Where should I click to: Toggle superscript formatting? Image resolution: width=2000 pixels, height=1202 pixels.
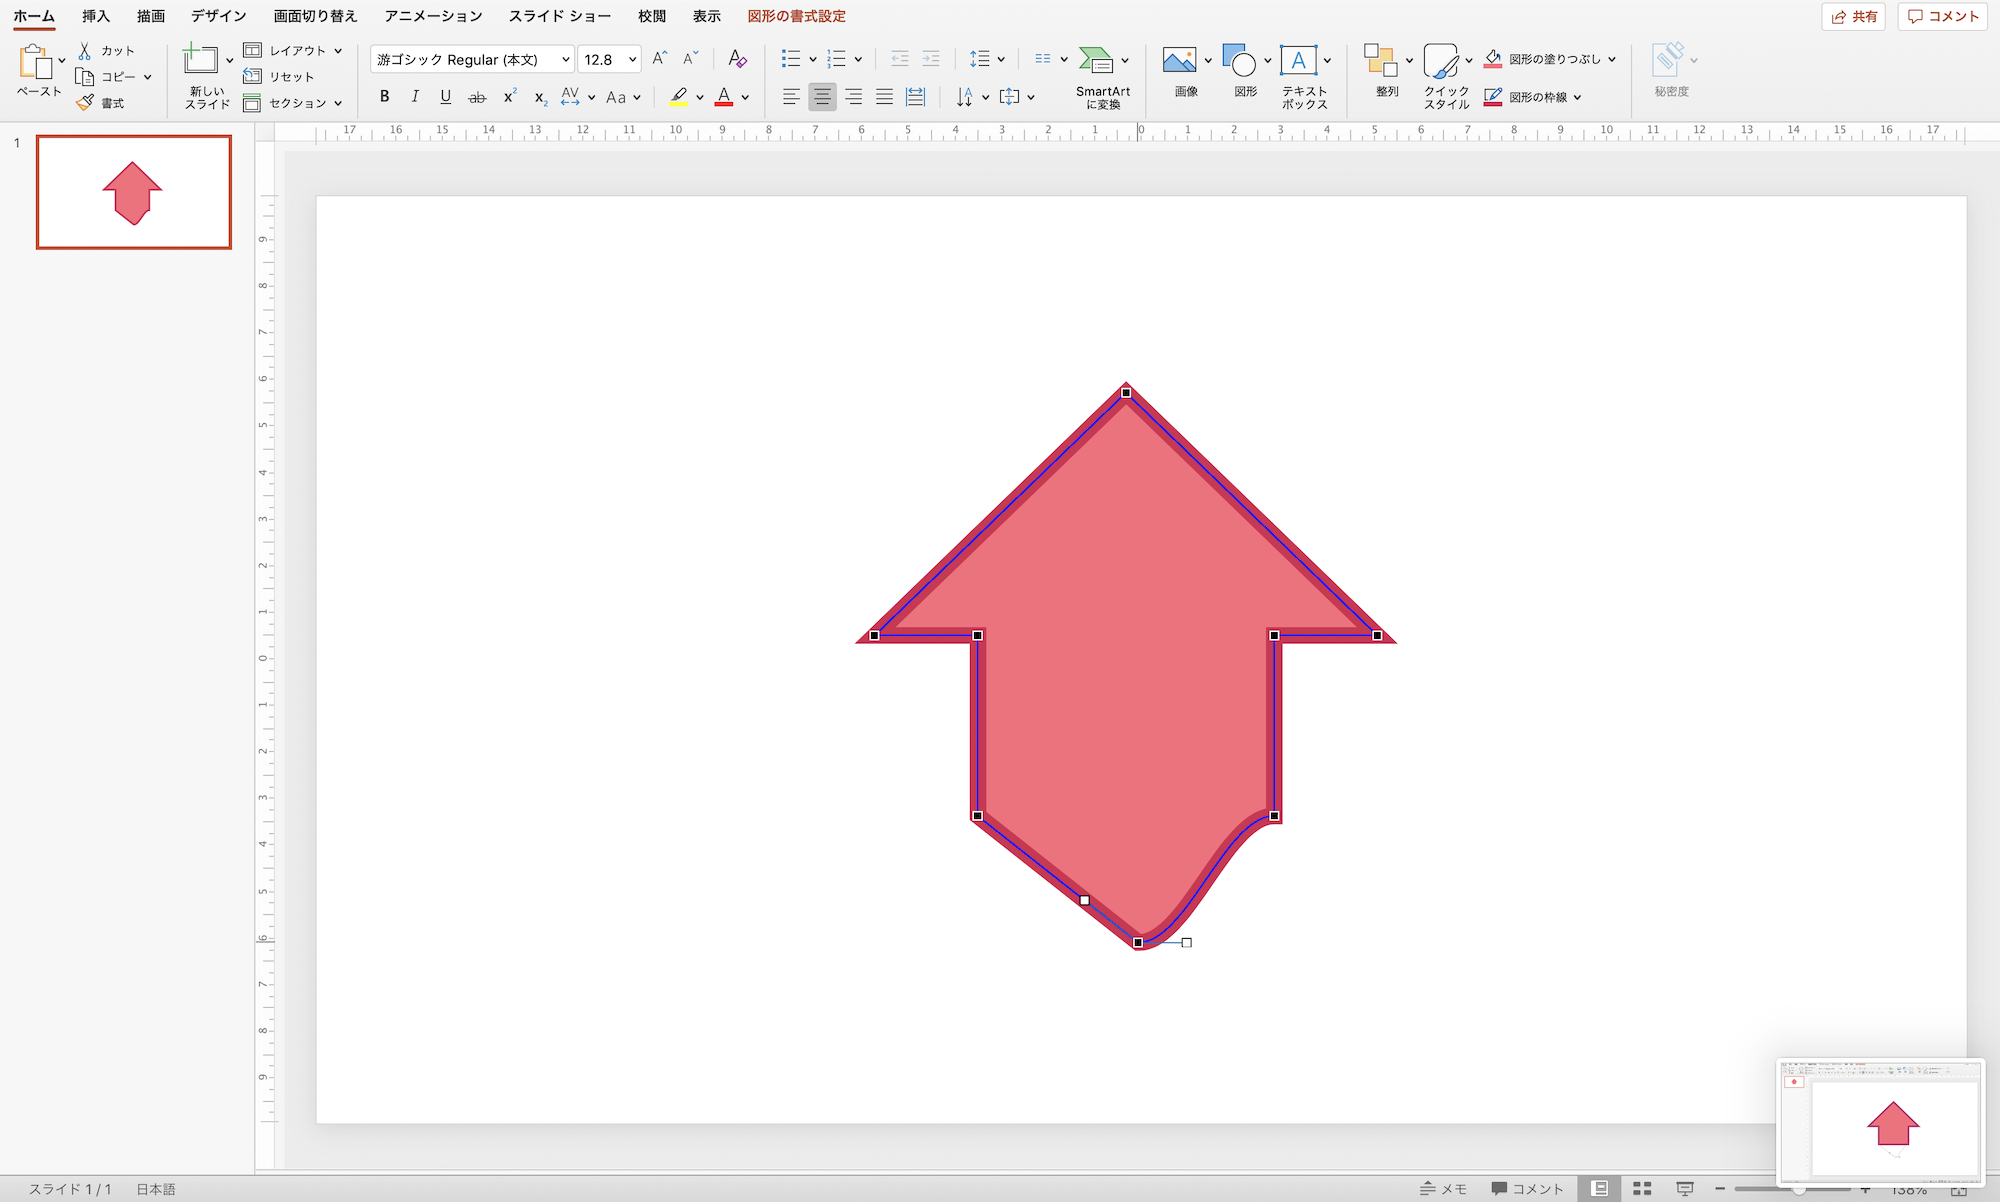click(509, 97)
